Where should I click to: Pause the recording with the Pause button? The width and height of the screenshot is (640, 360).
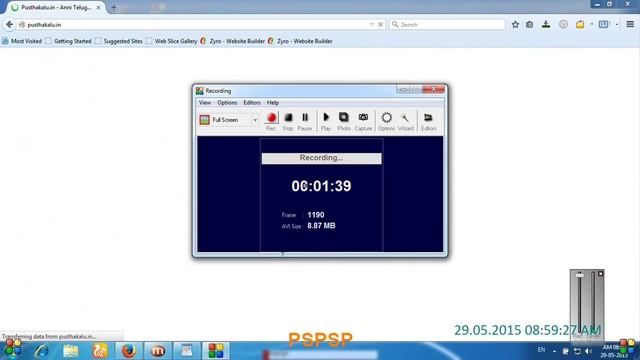304,121
